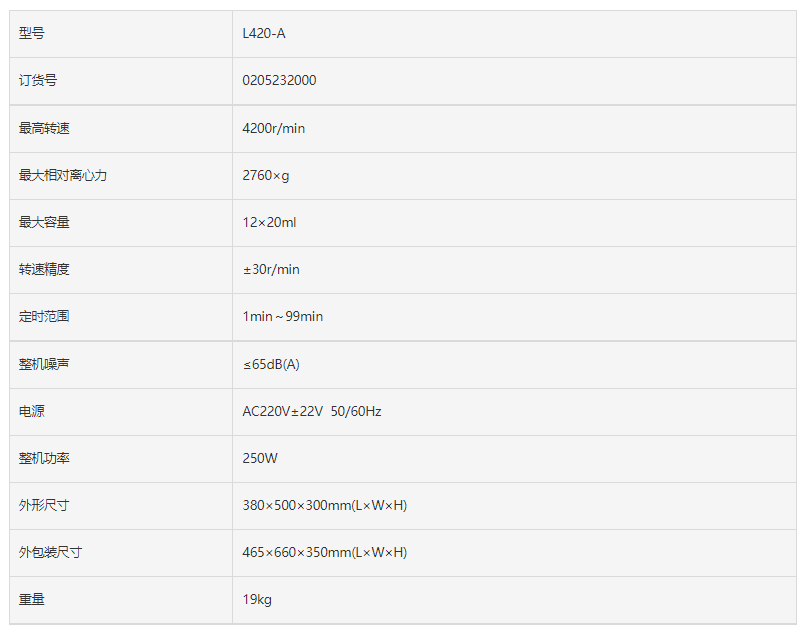Viewport: 809px width, 637px height.
Task: Click power supply value AC220V±22V 50/60Hz
Action: (312, 411)
